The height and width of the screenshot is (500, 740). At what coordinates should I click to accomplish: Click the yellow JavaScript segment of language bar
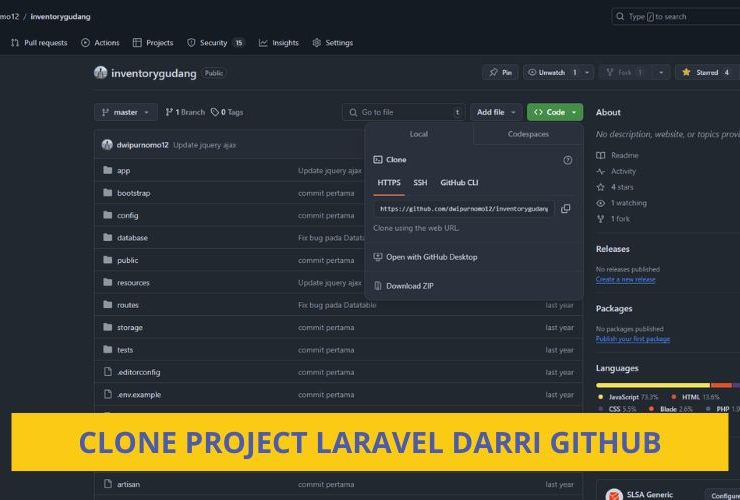click(x=653, y=385)
